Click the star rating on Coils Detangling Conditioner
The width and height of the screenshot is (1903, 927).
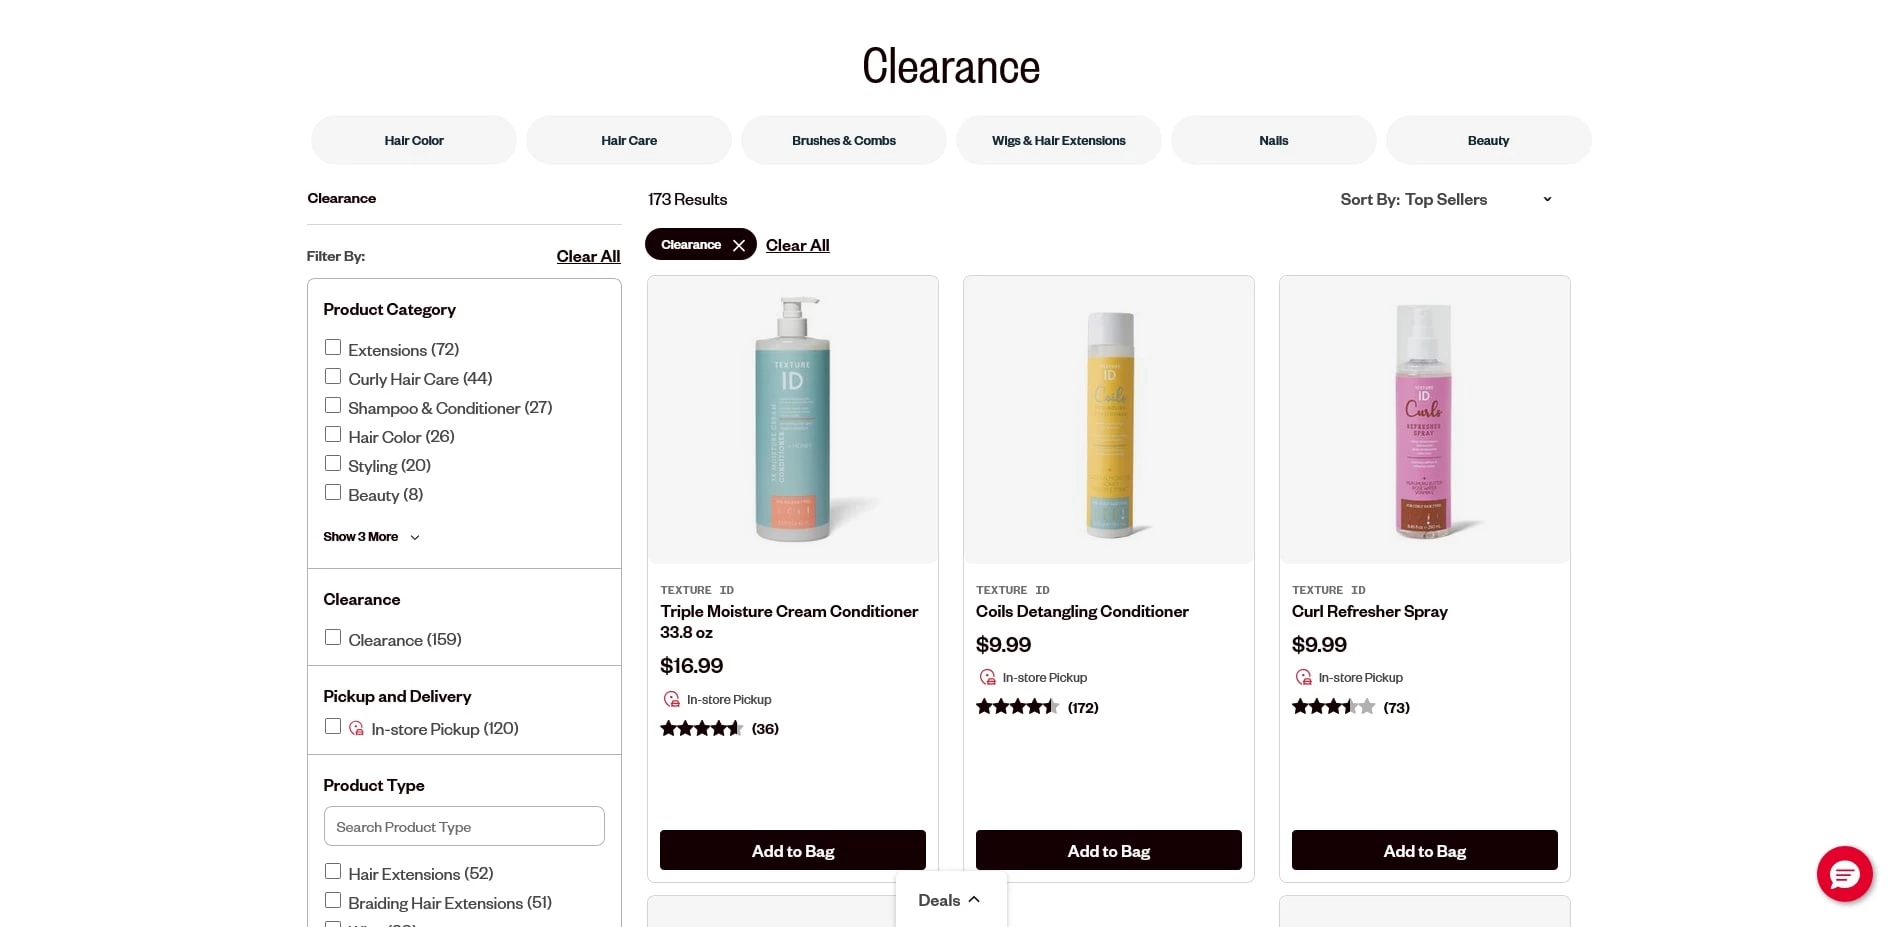[x=1017, y=707]
